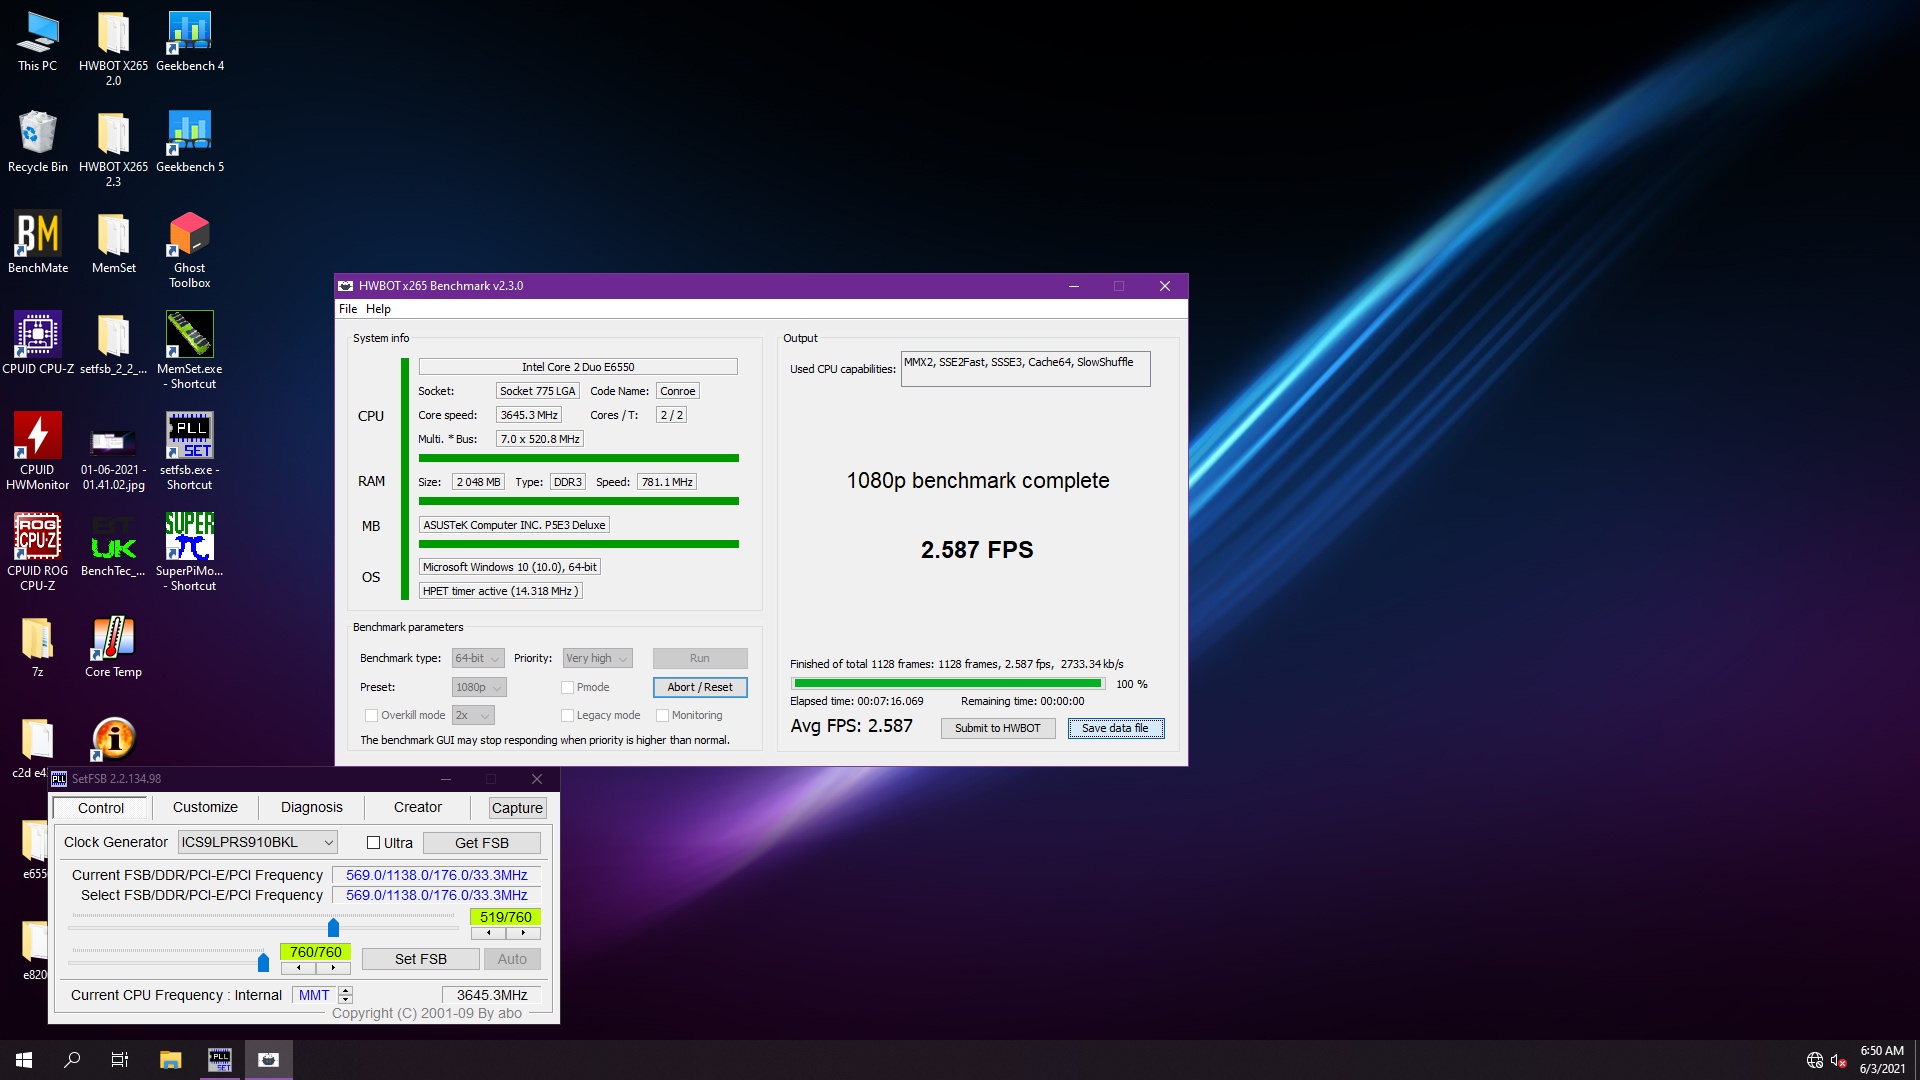Launch BenchMate from desktop
Viewport: 1920px width, 1080px height.
(37, 242)
